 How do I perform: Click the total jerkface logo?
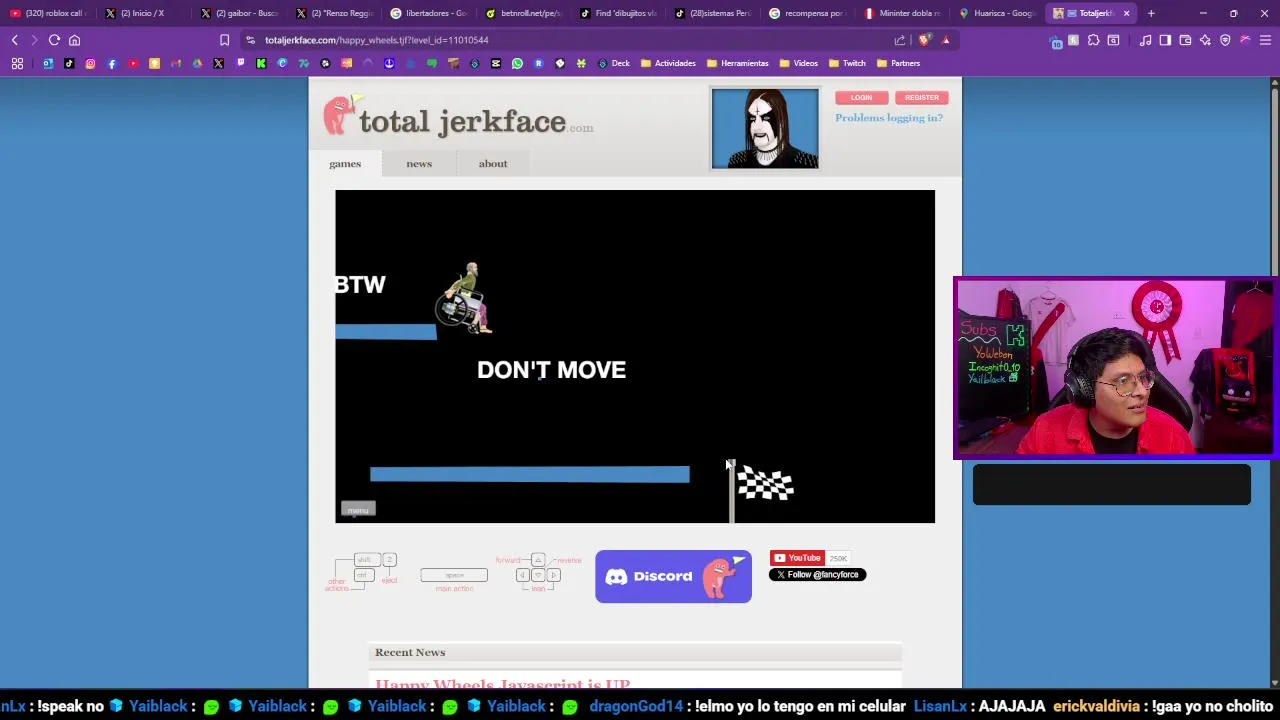tap(458, 119)
